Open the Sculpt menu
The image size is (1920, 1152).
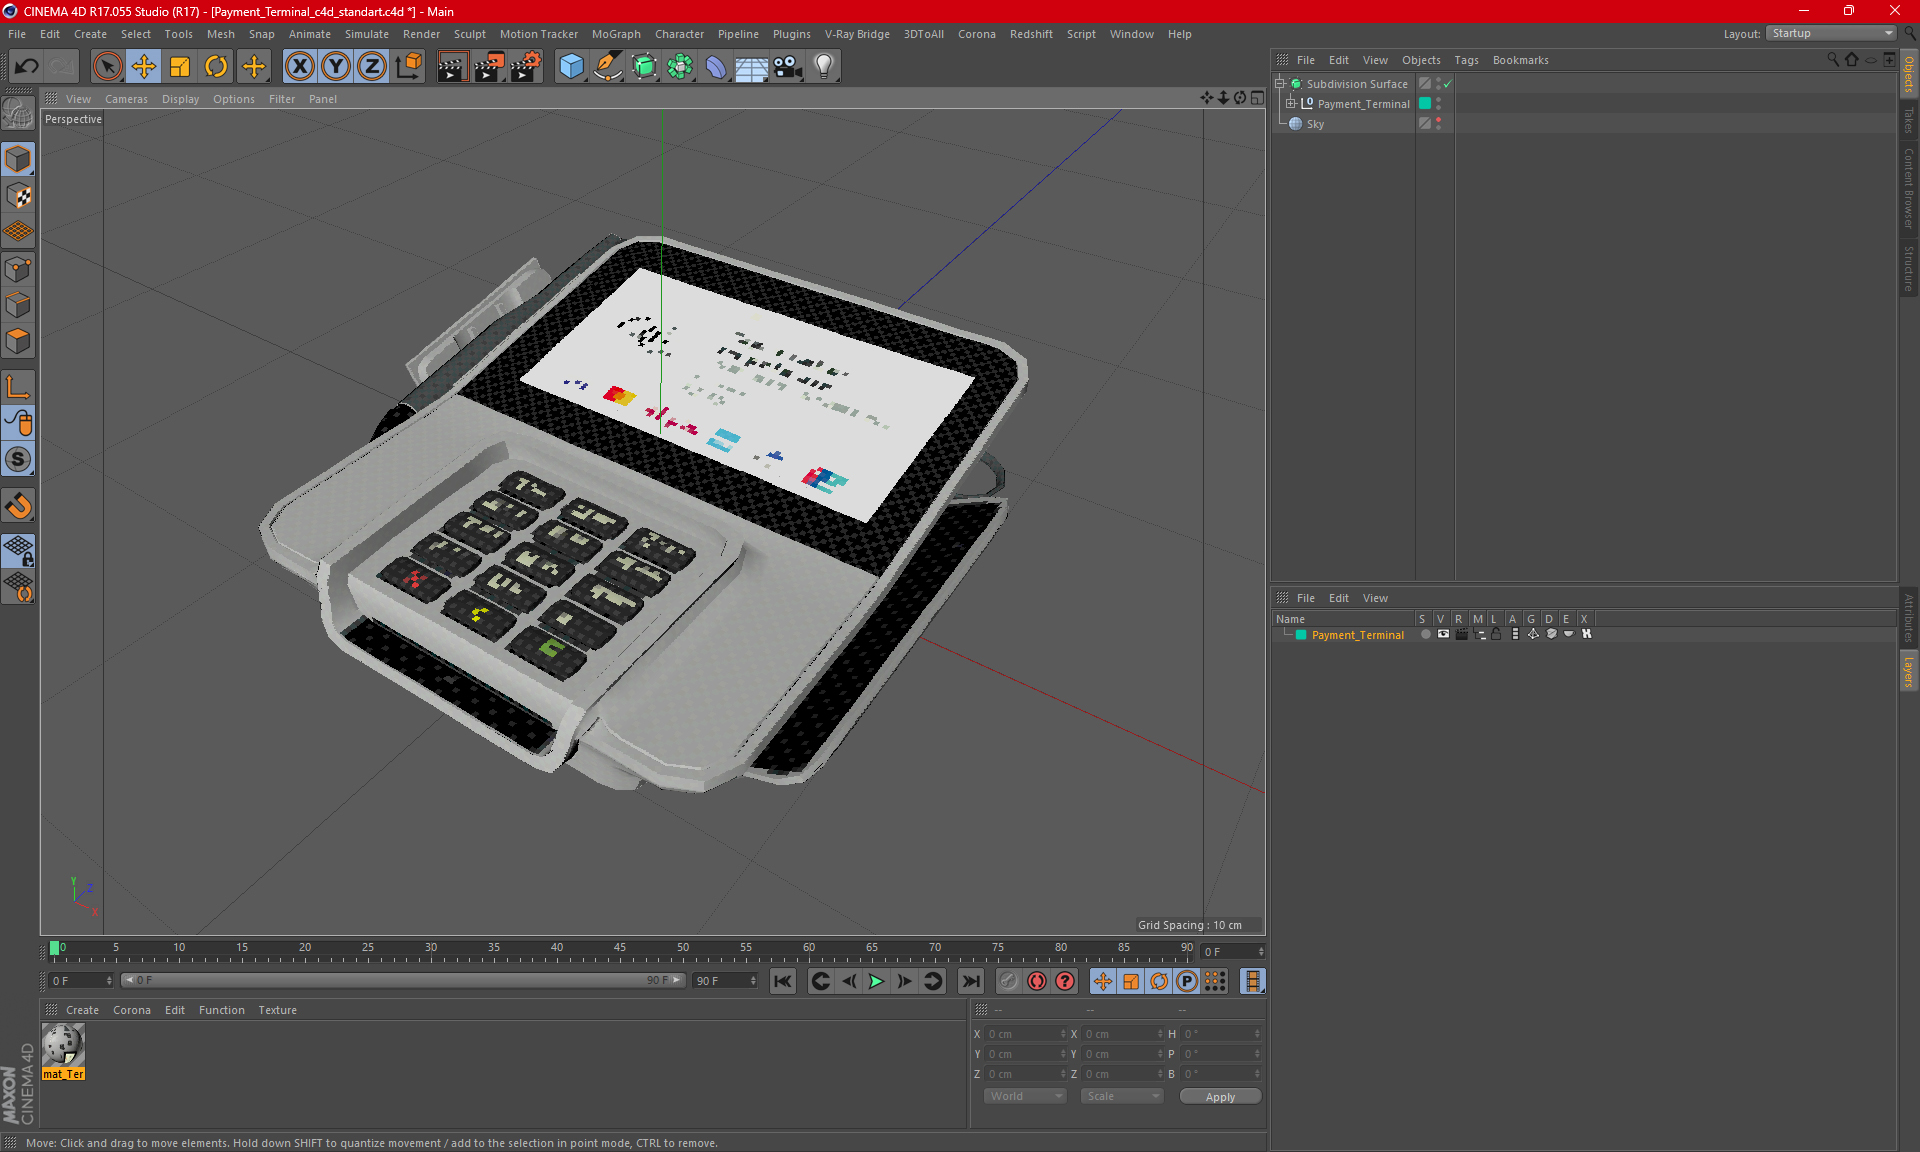click(469, 34)
